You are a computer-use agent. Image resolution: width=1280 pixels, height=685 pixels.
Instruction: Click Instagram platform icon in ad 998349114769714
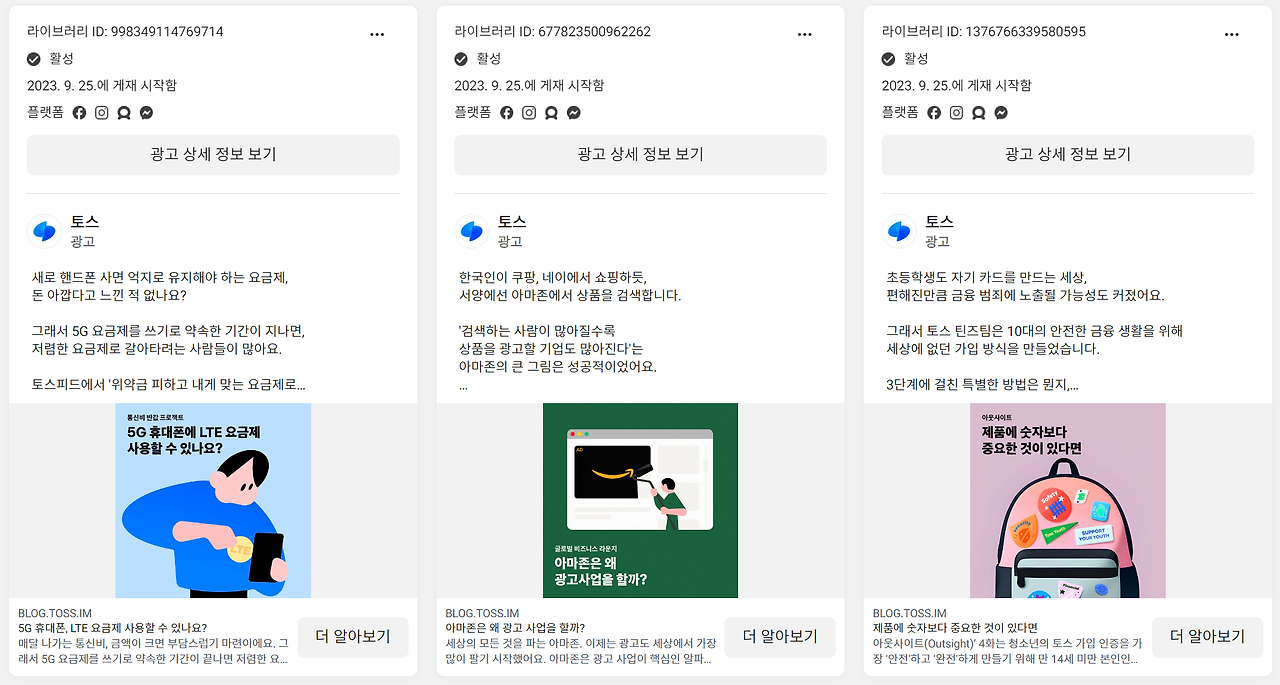click(101, 113)
